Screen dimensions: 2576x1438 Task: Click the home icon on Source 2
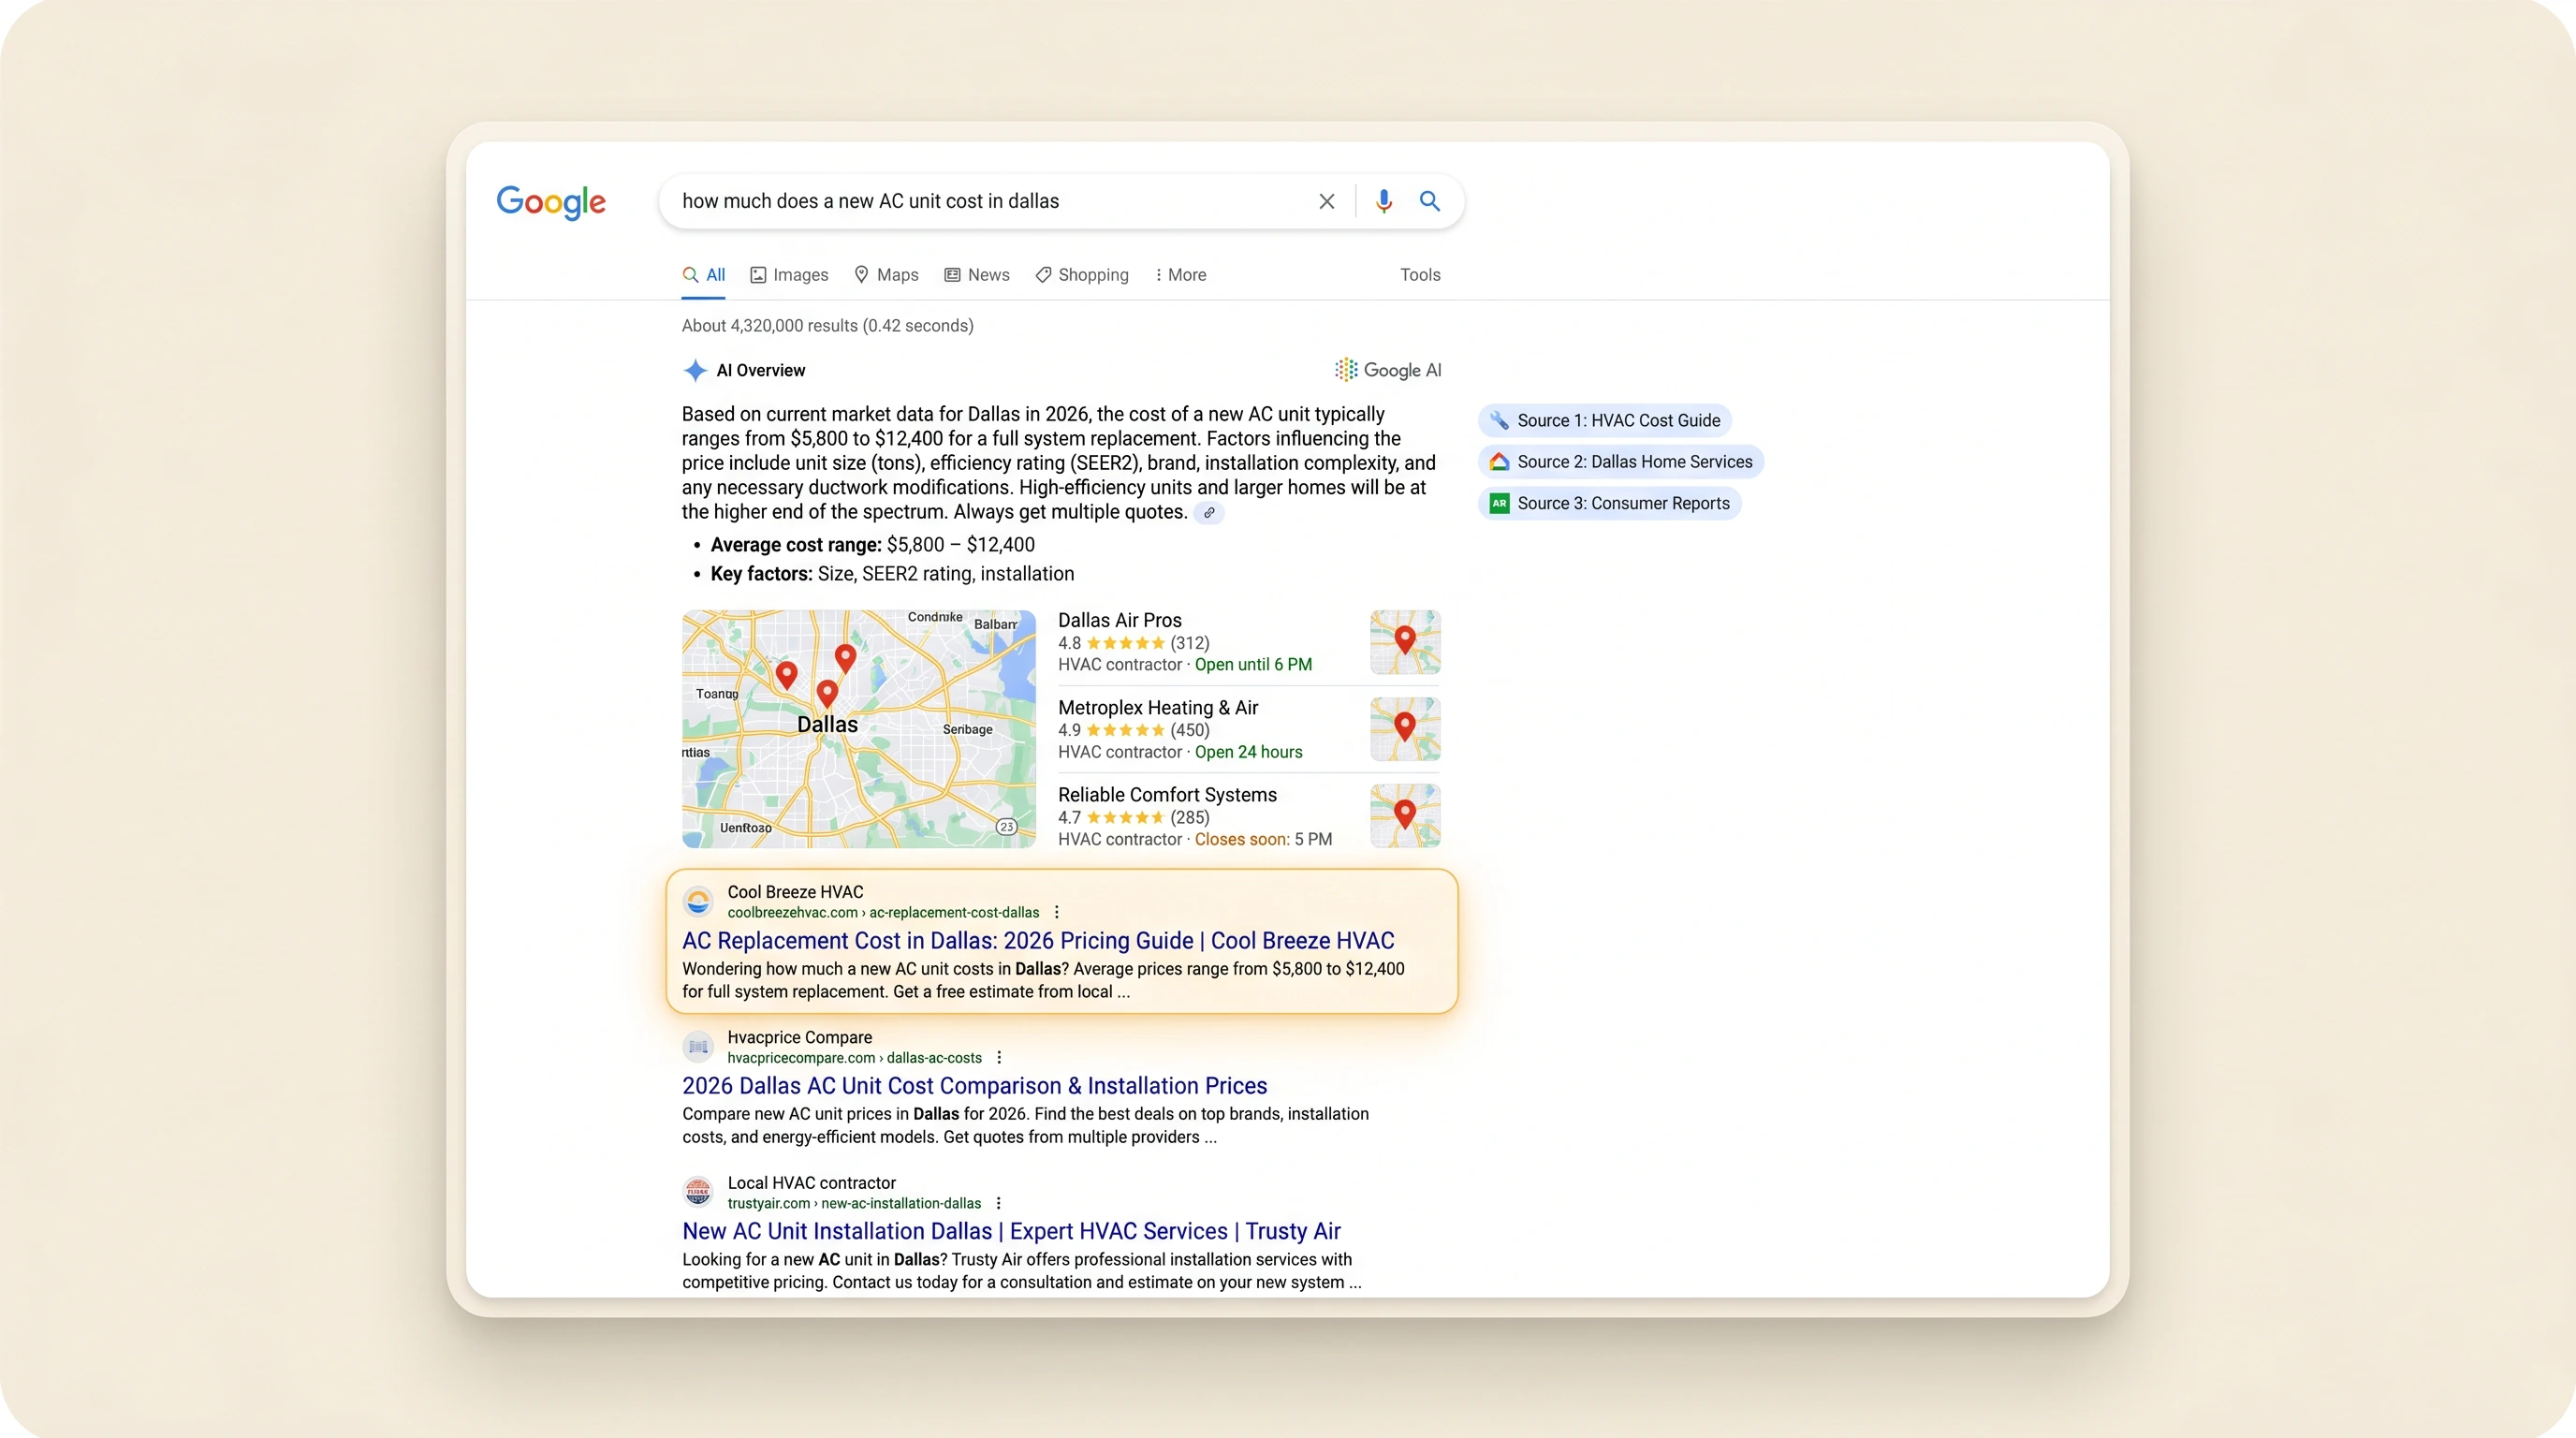click(1499, 462)
